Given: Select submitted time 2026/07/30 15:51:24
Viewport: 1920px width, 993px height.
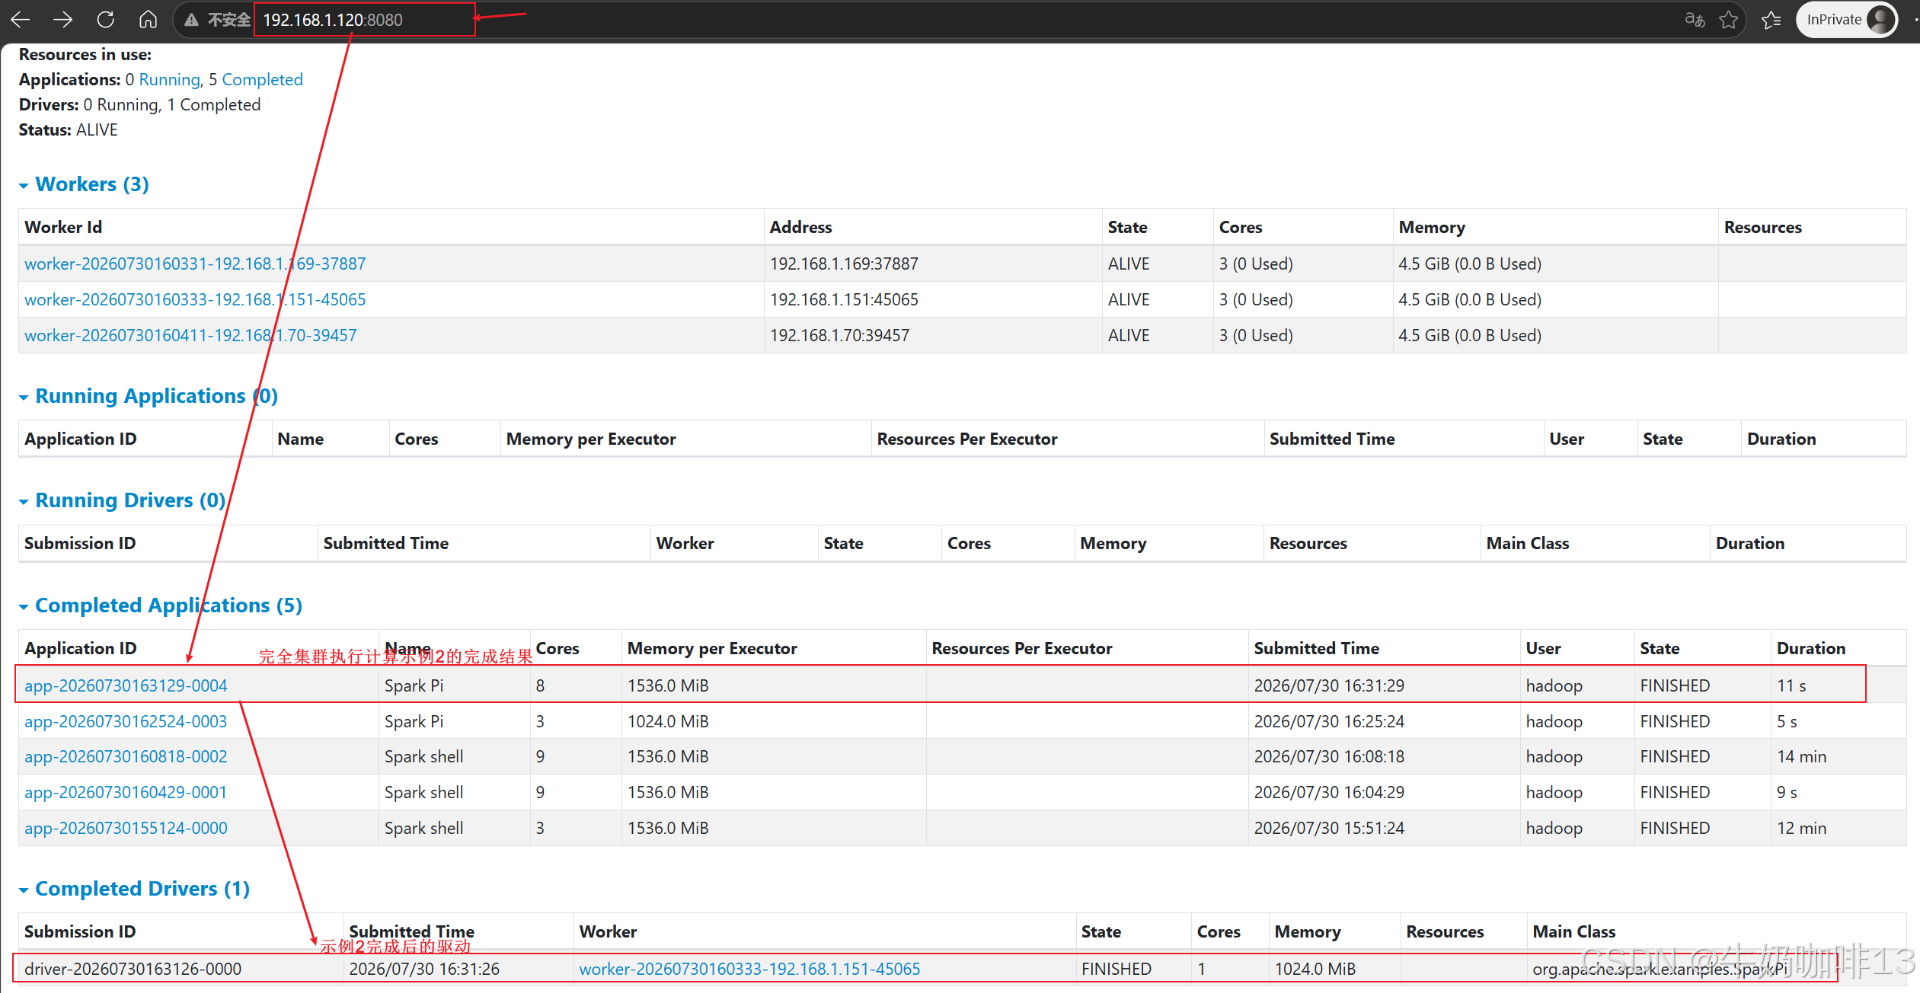Looking at the screenshot, I should coord(1329,829).
